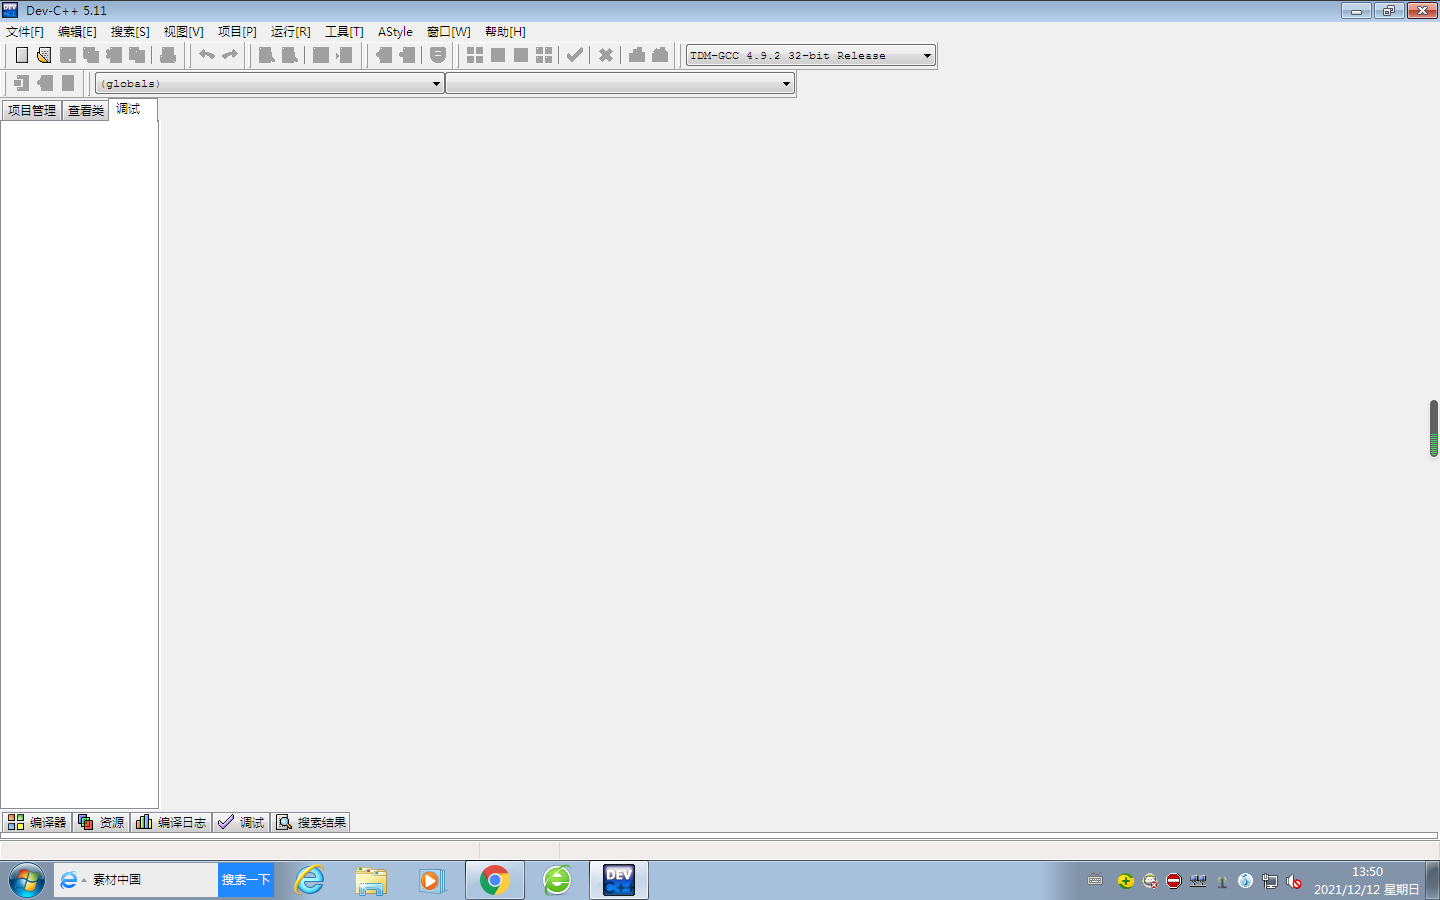
Task: Click the checkmark icon in the toolbar
Action: [575, 55]
